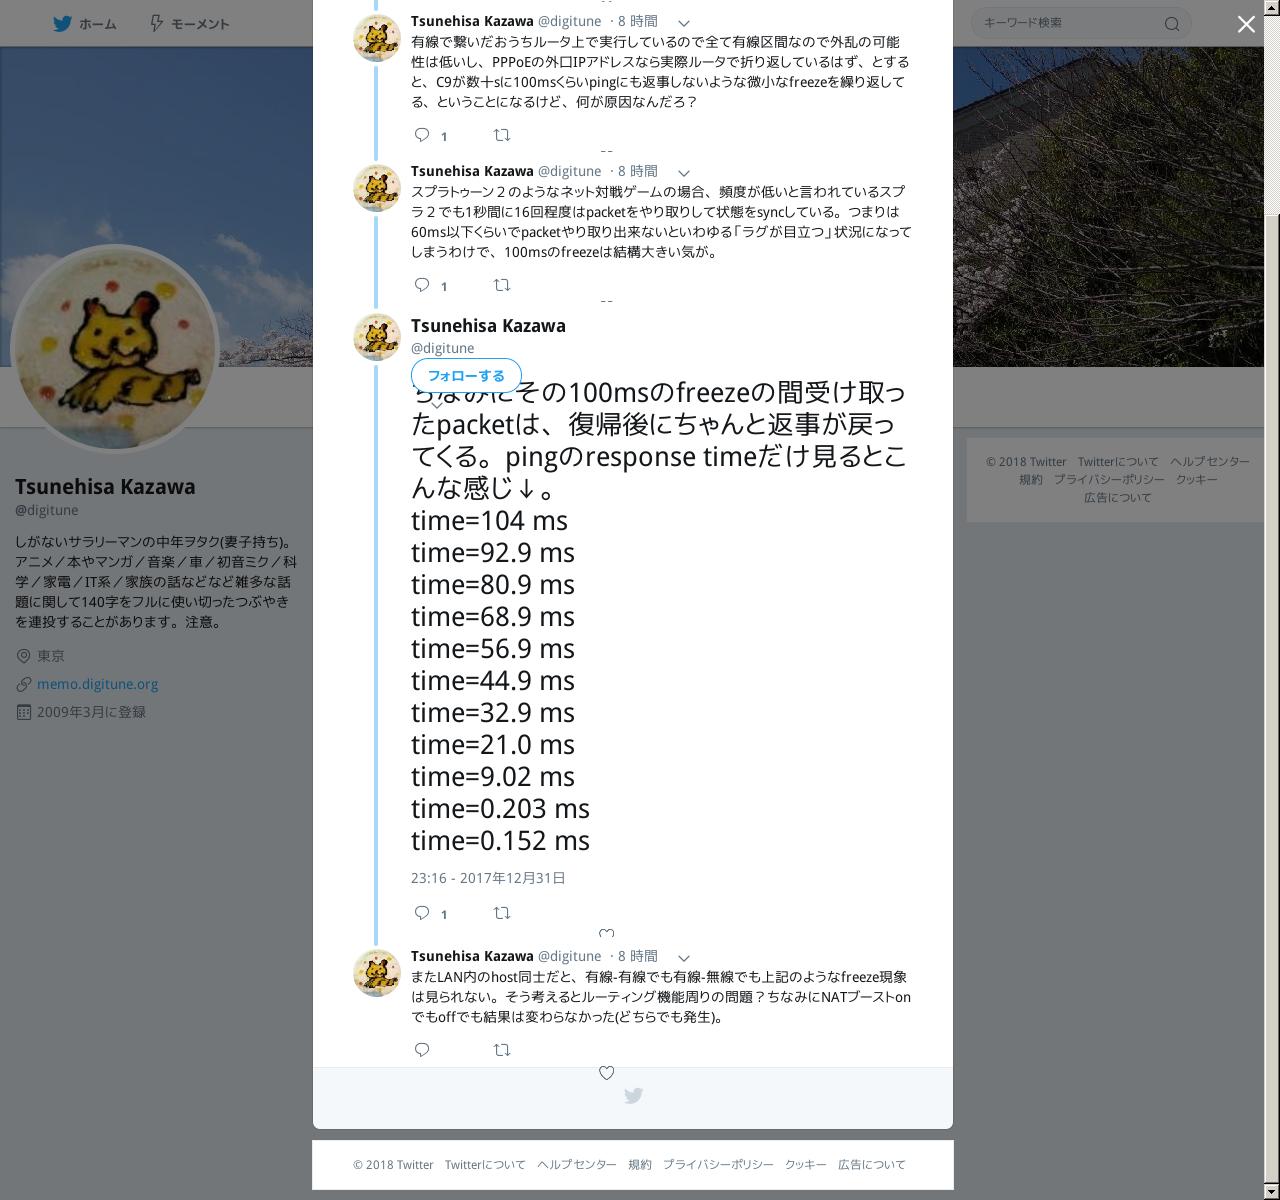Click the Twitter bird home icon
Image resolution: width=1280 pixels, height=1200 pixels.
(62, 23)
